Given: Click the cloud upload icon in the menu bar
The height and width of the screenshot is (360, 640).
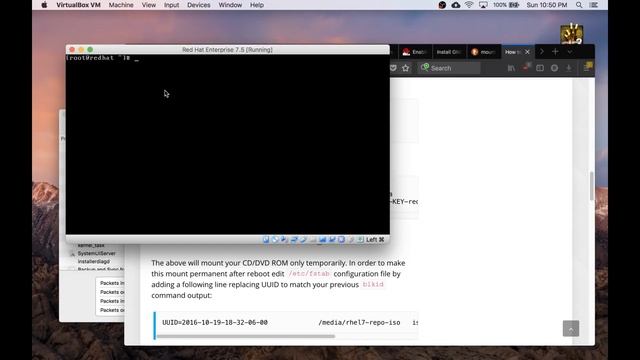Looking at the screenshot, I should click(x=456, y=5).
